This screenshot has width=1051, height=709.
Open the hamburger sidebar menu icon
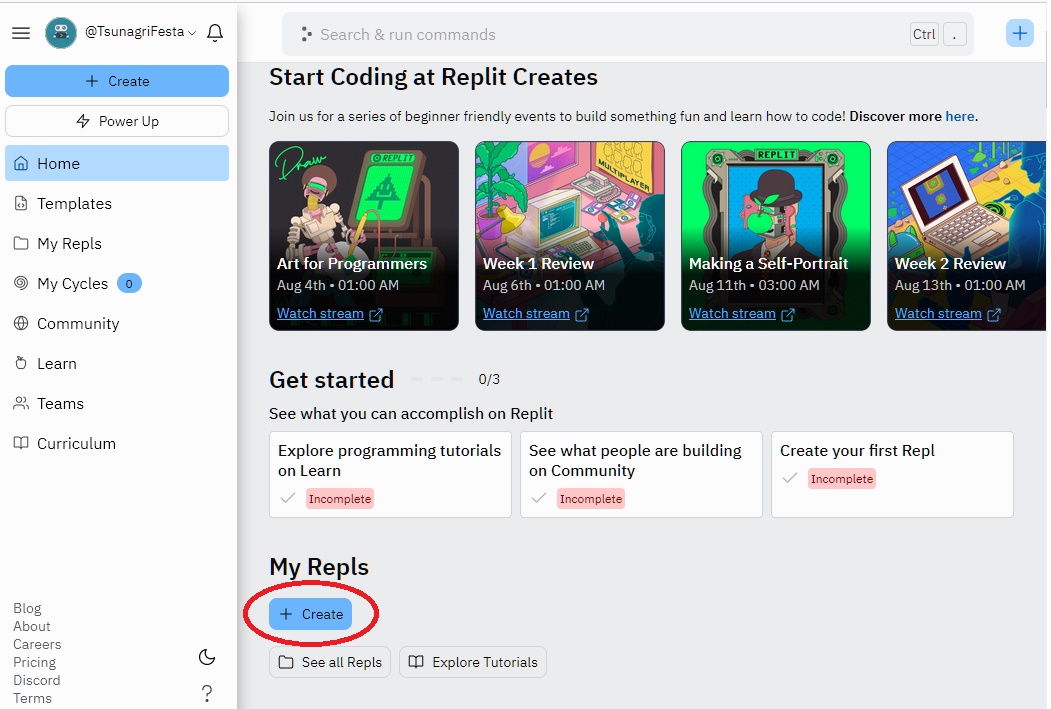(x=21, y=33)
